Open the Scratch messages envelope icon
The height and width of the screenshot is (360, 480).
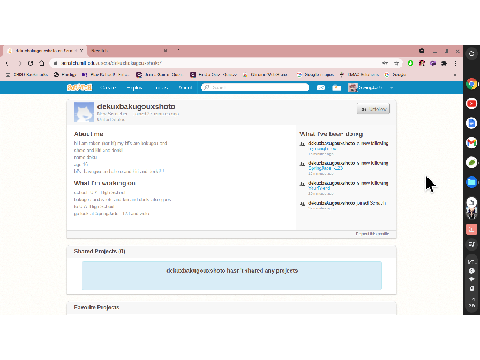pos(321,88)
